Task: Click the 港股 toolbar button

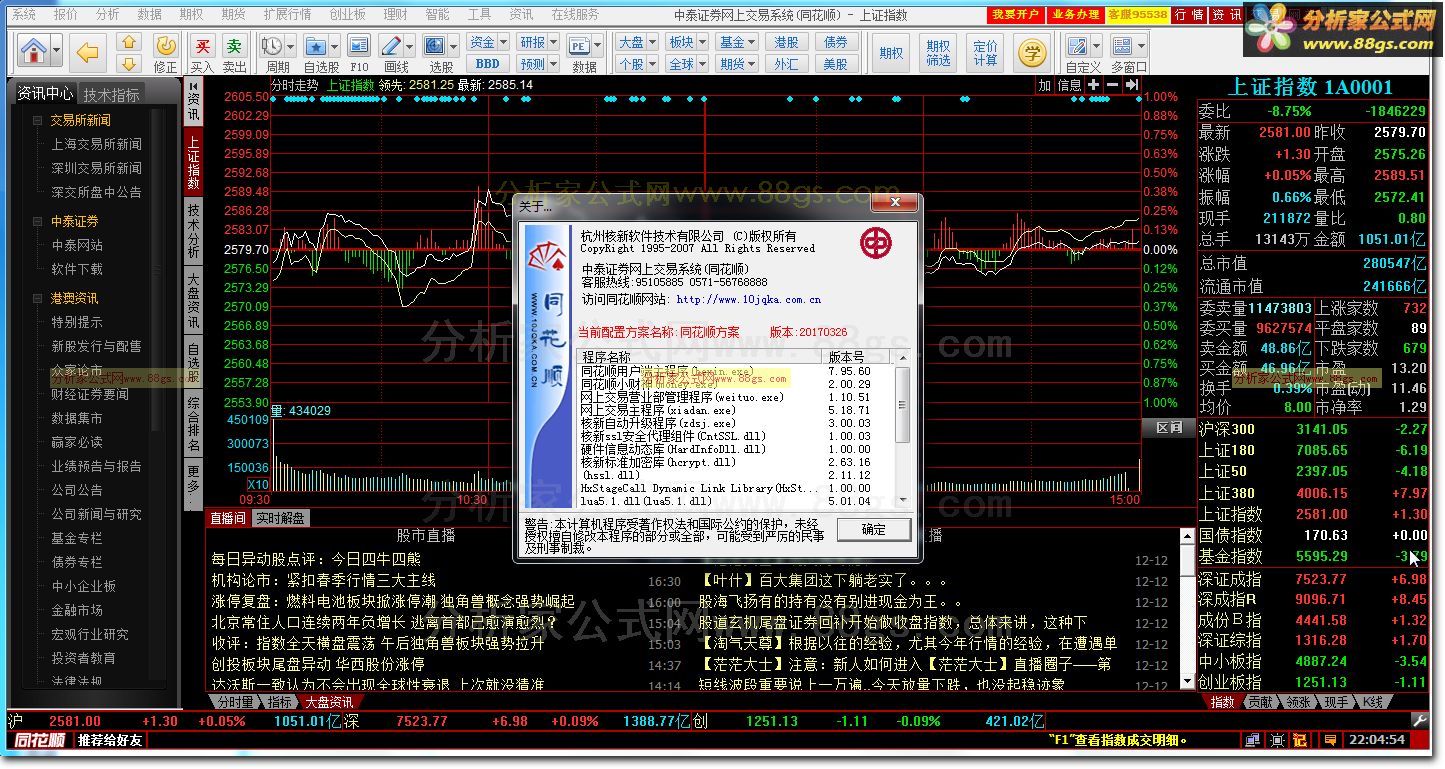Action: pyautogui.click(x=787, y=42)
